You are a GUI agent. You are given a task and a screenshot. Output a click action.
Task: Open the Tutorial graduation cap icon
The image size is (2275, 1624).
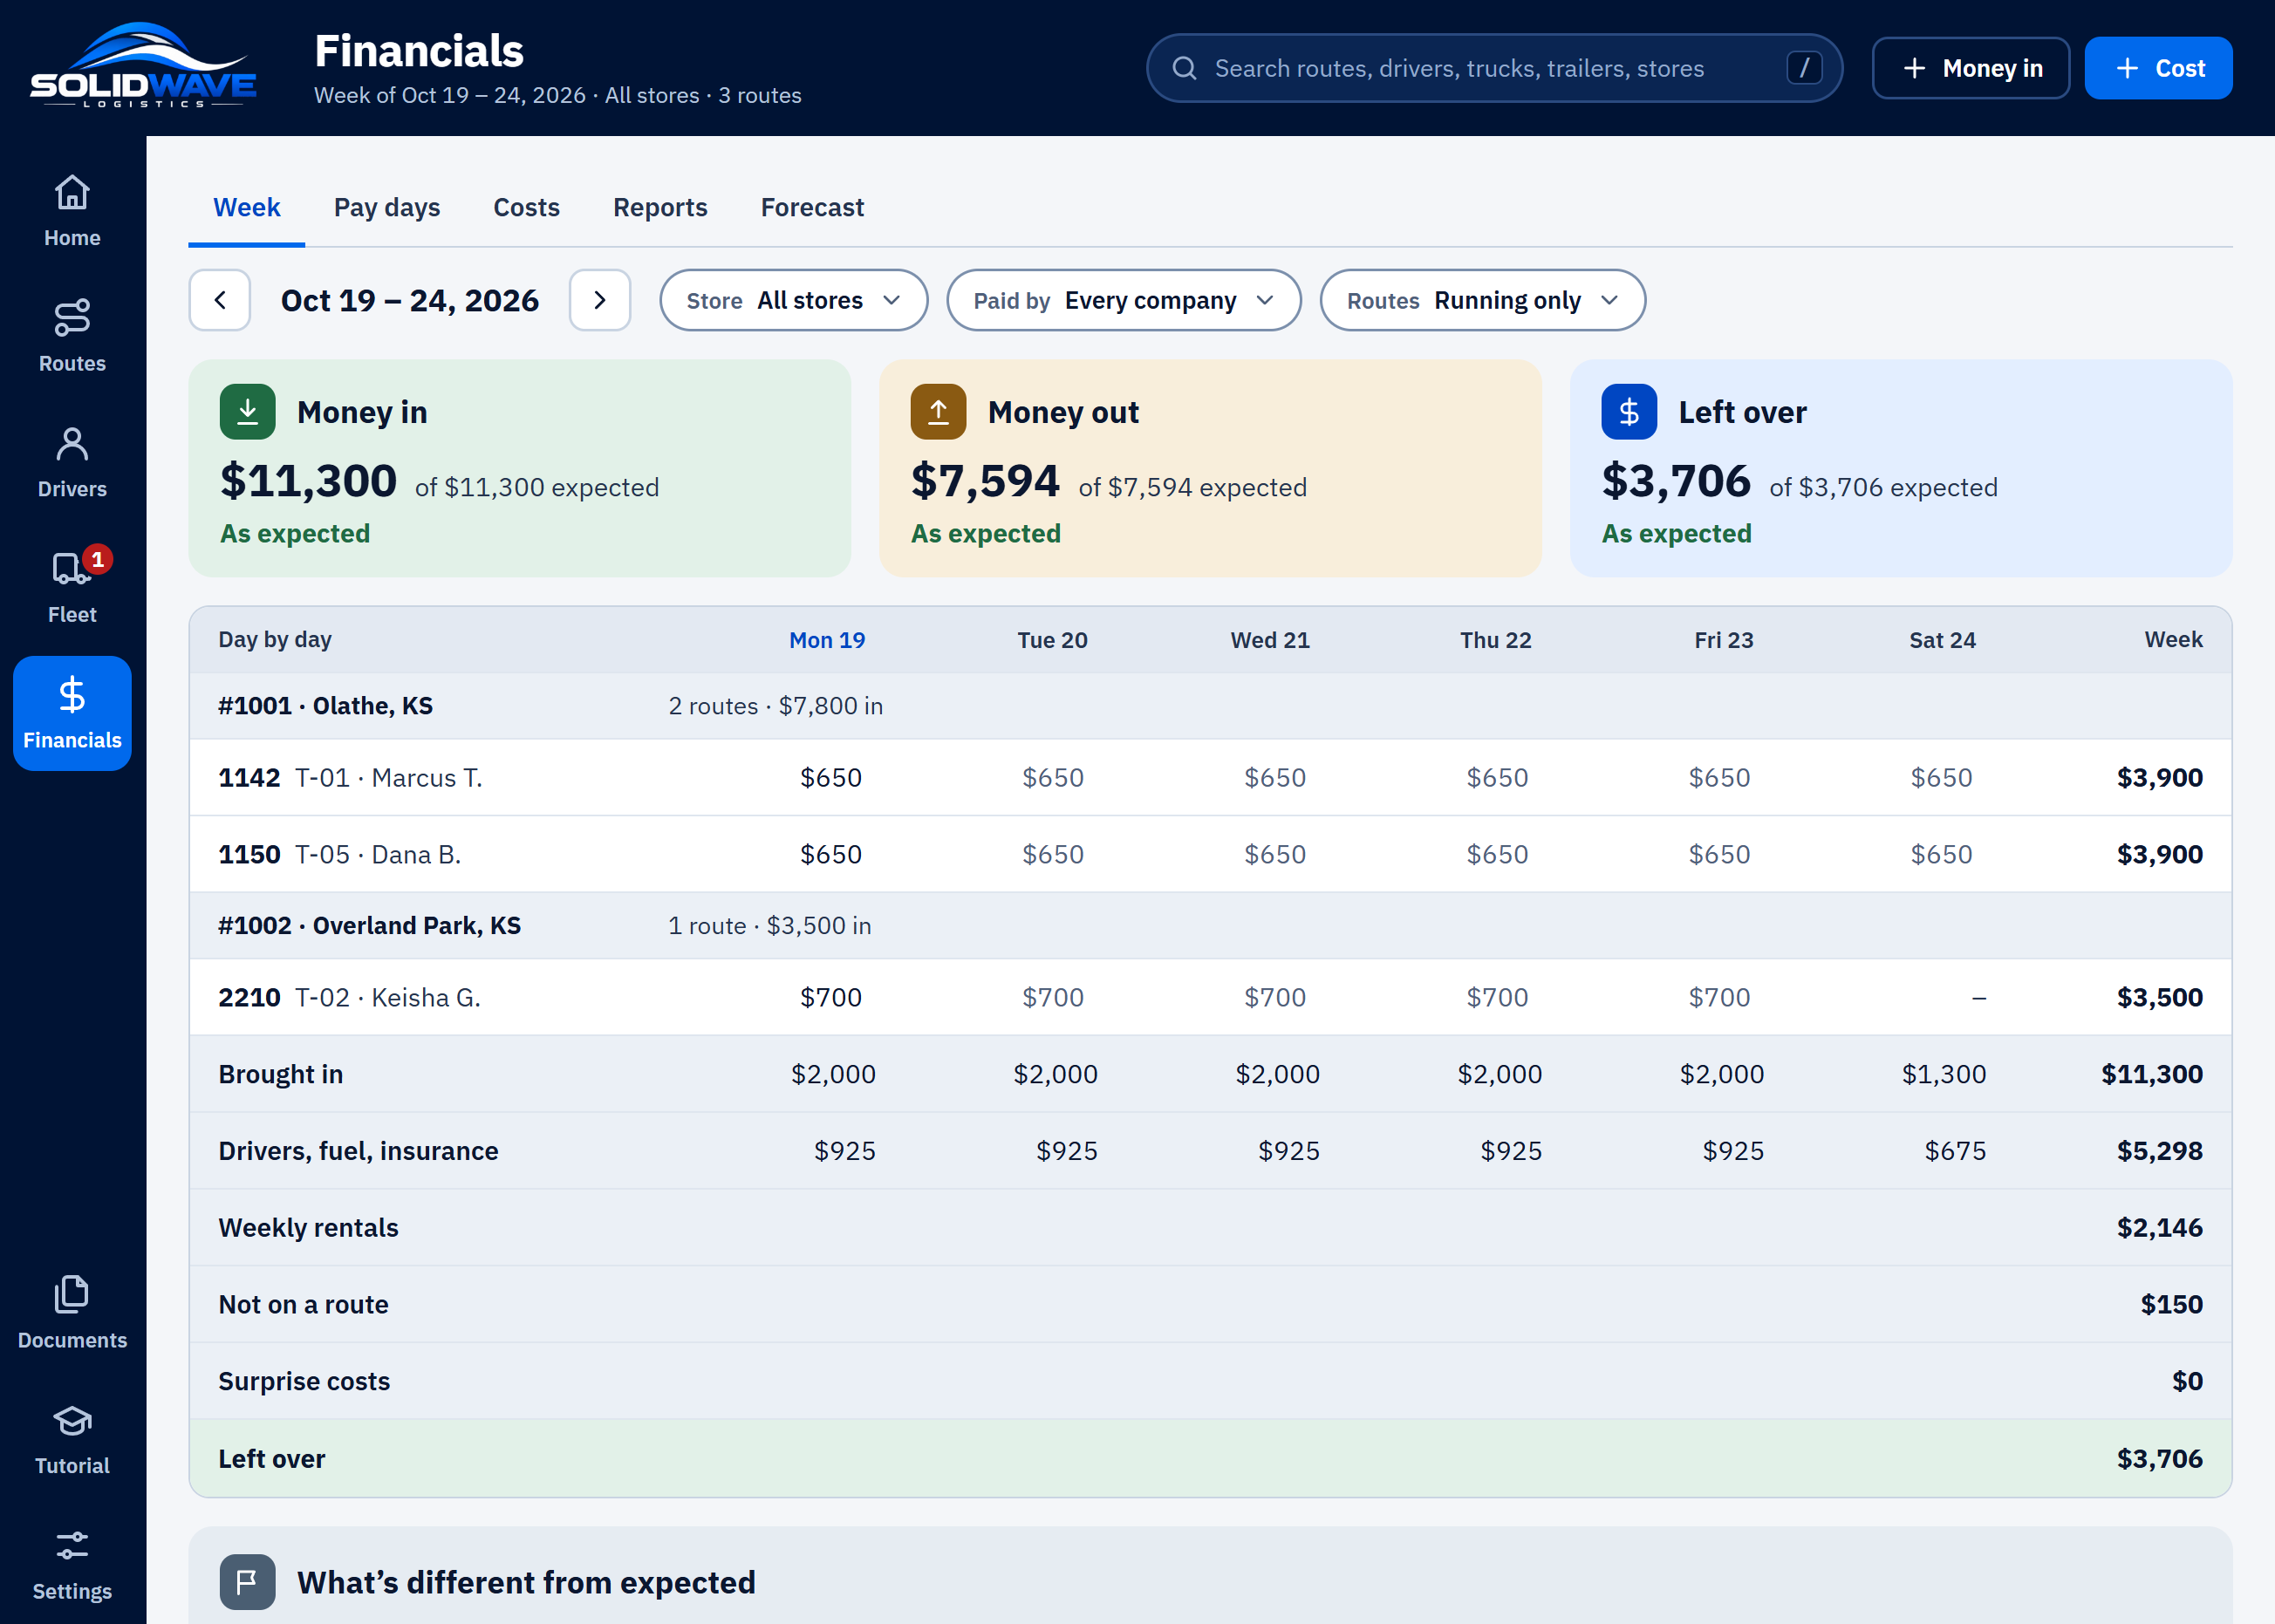(x=72, y=1439)
